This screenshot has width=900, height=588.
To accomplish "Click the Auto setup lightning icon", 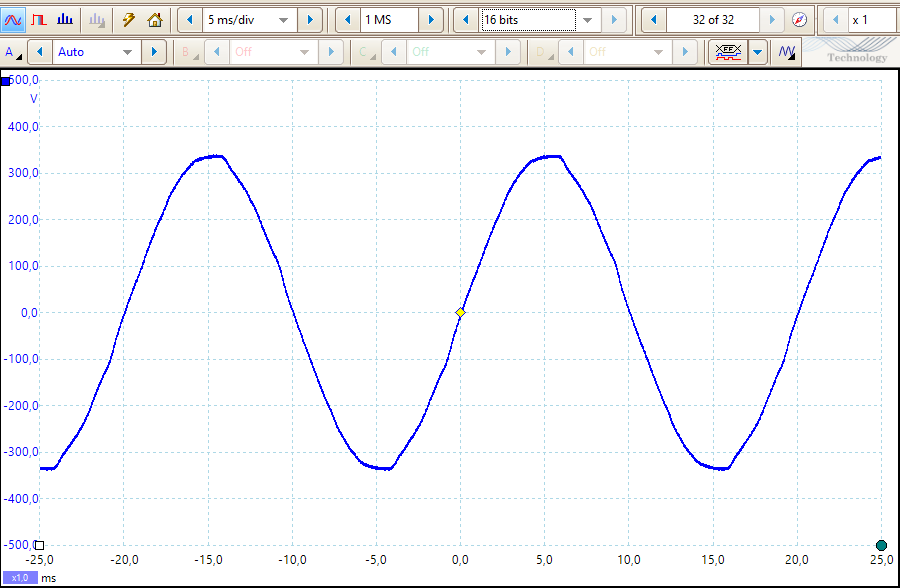I will [x=128, y=19].
